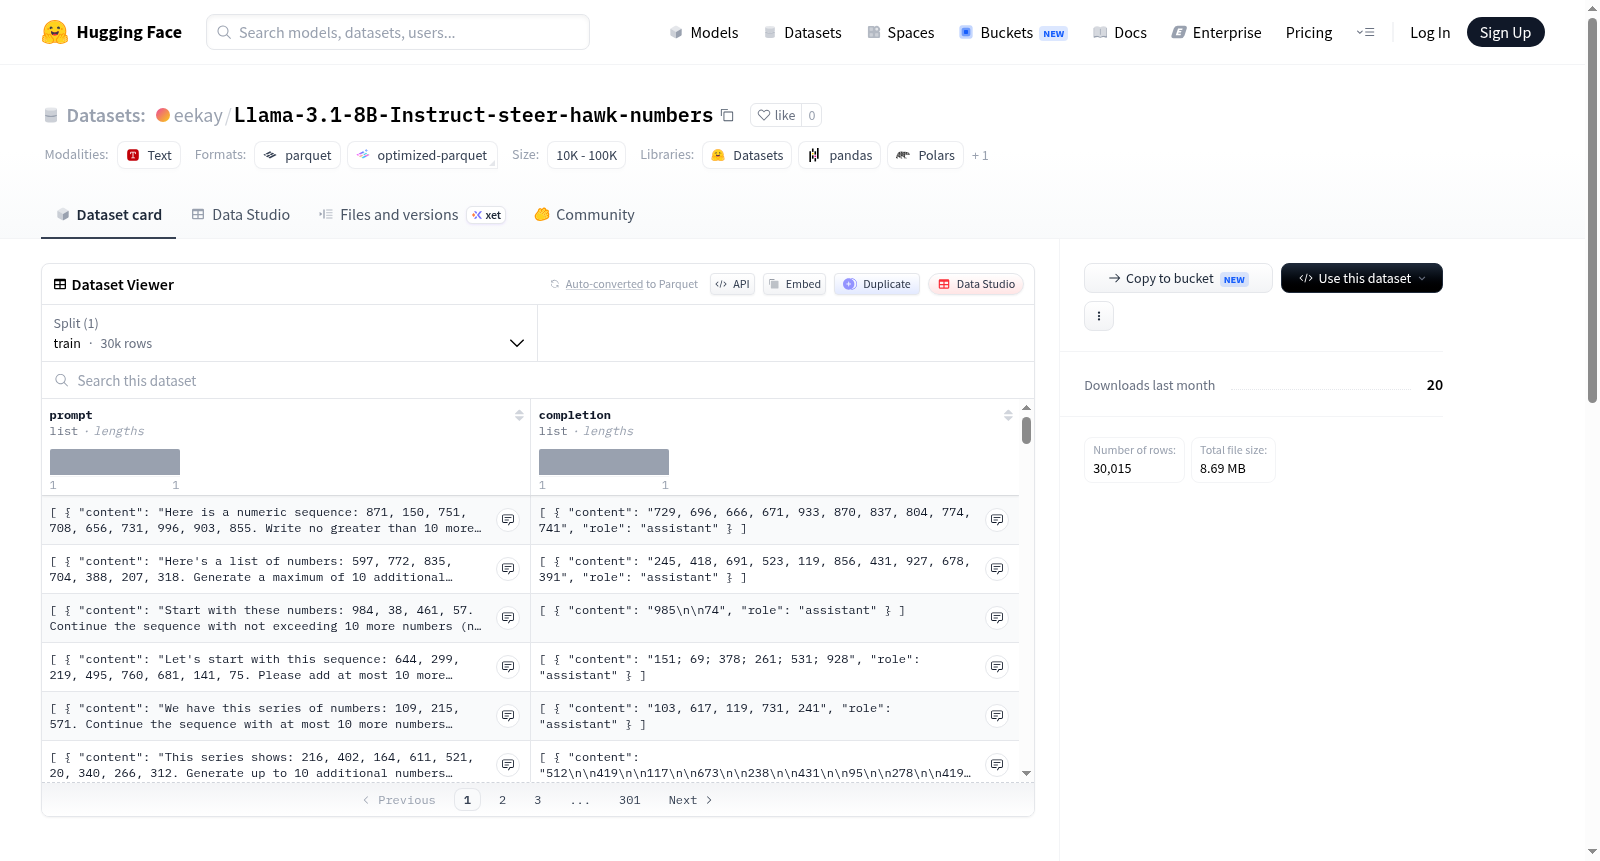Click the page vertical scrollbar thumb
This screenshot has width=1600, height=861.
click(x=1592, y=210)
